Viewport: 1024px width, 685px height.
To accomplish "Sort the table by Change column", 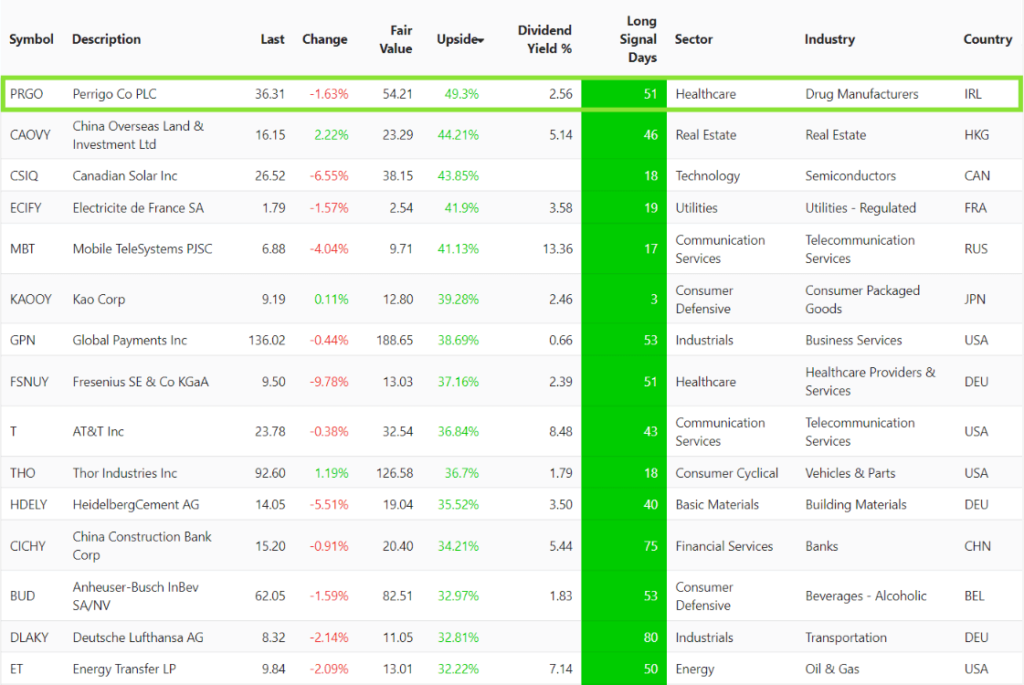I will click(x=325, y=39).
